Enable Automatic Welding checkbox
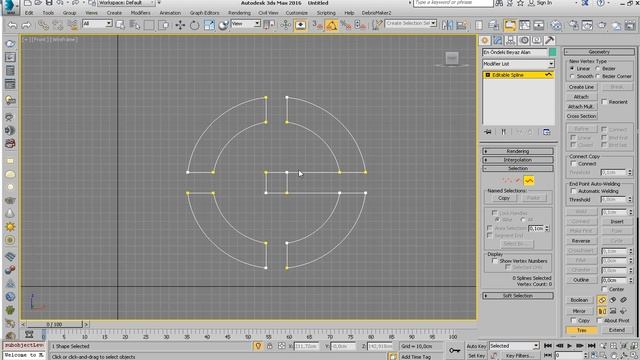The height and width of the screenshot is (360, 640). [573, 191]
